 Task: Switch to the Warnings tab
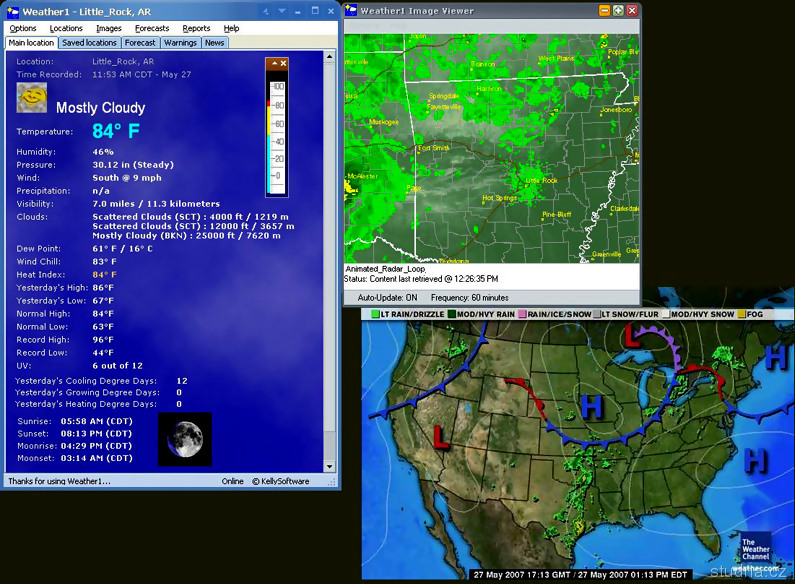coord(180,43)
